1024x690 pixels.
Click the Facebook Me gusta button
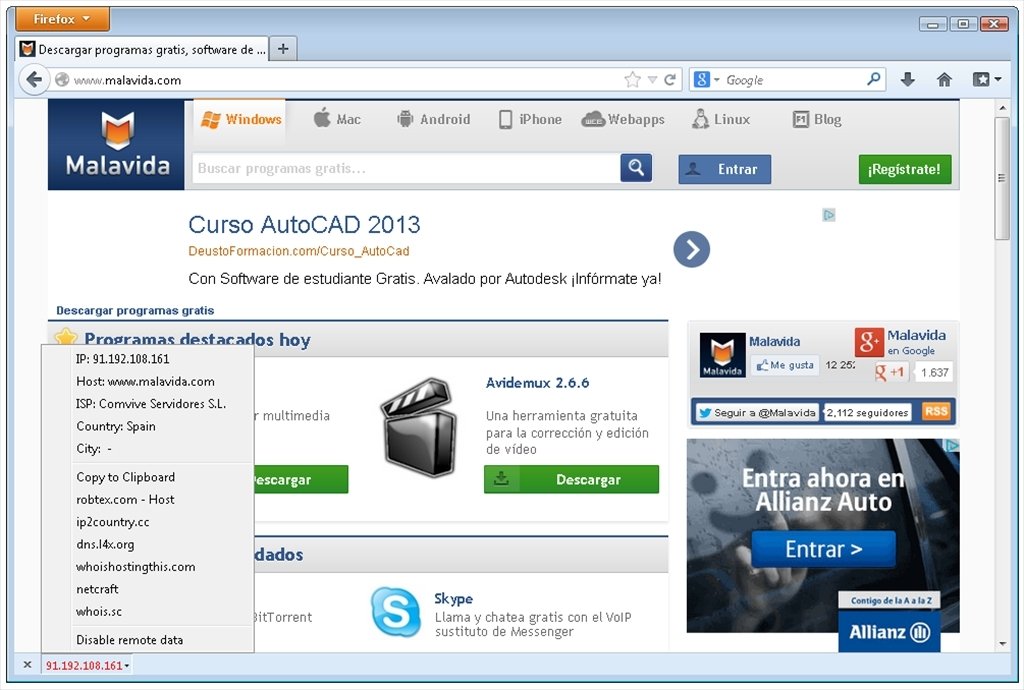click(784, 365)
